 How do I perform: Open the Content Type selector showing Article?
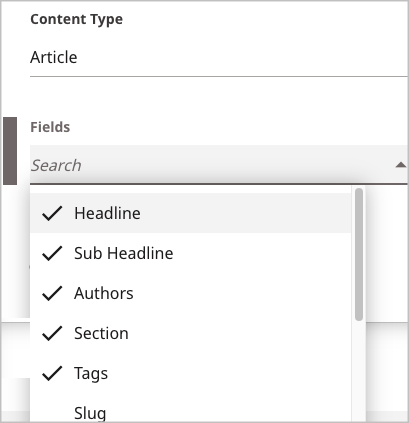click(x=219, y=57)
